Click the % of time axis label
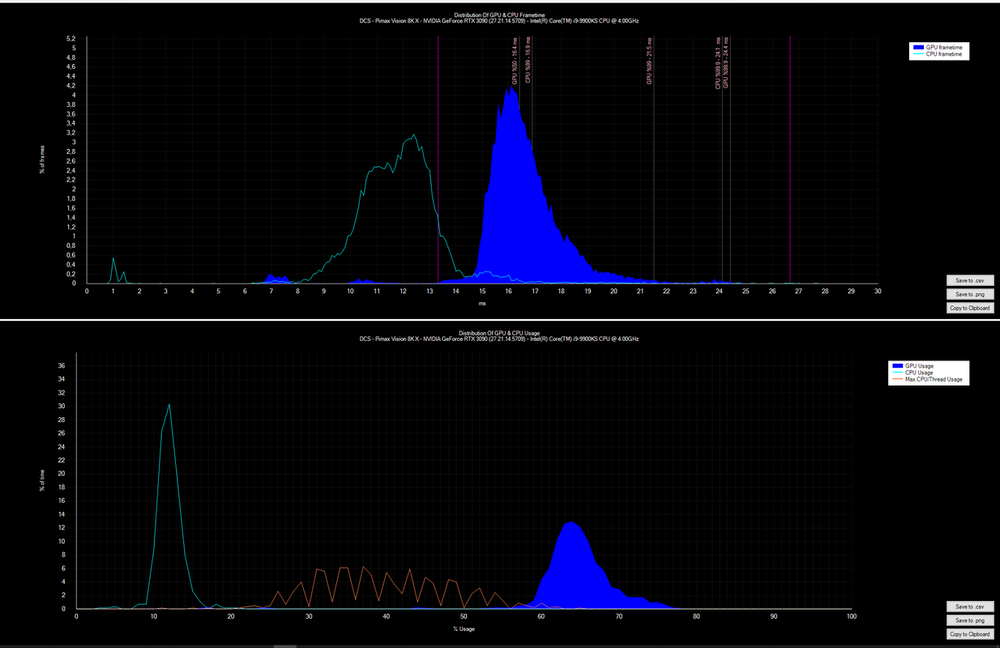1000x648 pixels. point(43,480)
